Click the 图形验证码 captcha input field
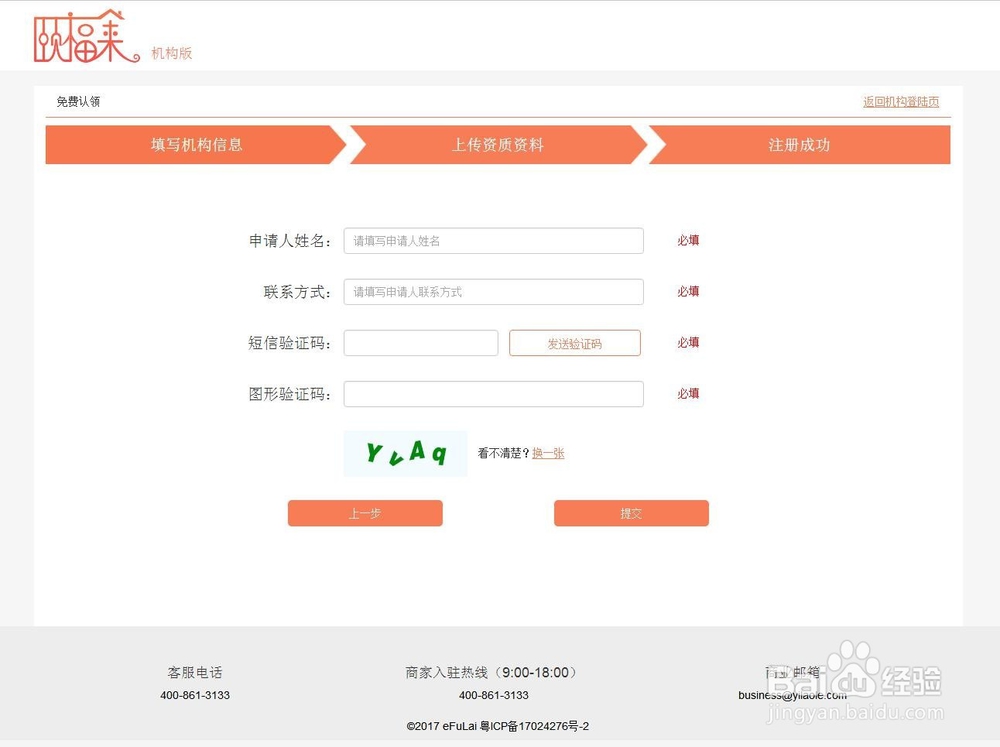1000x747 pixels. [493, 393]
